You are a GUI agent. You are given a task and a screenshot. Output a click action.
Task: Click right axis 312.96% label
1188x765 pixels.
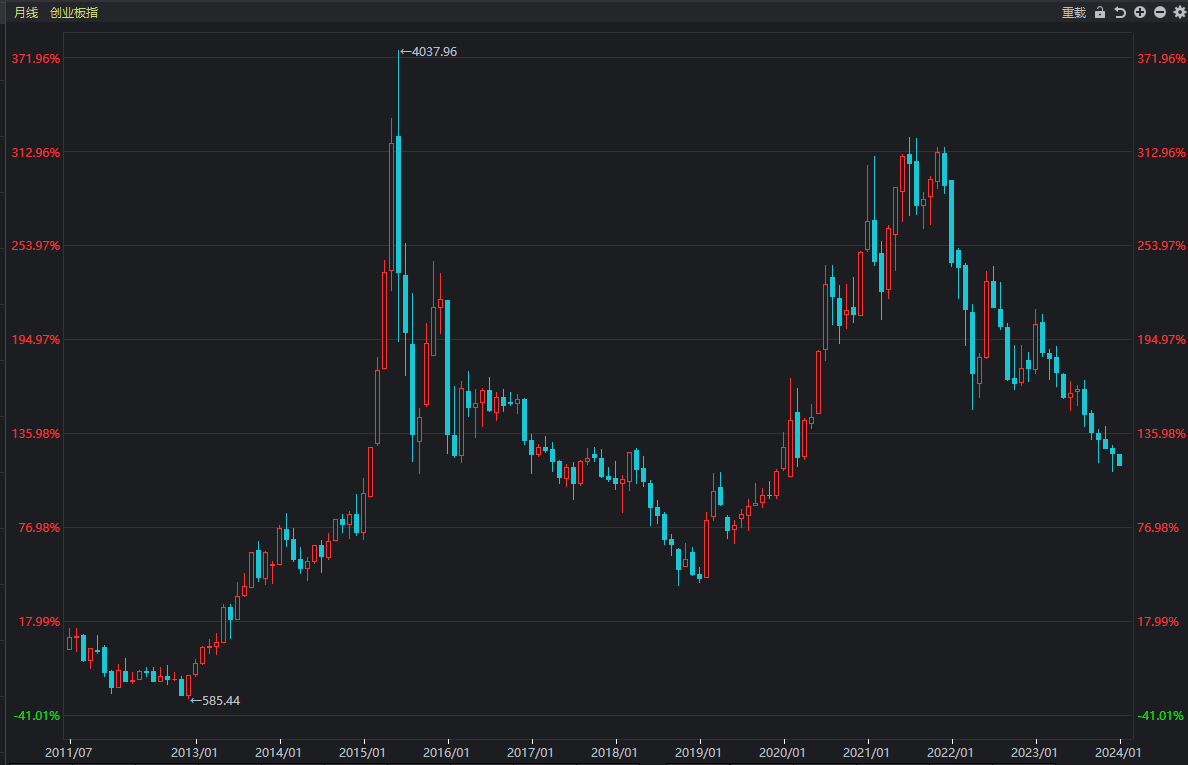click(x=1161, y=152)
